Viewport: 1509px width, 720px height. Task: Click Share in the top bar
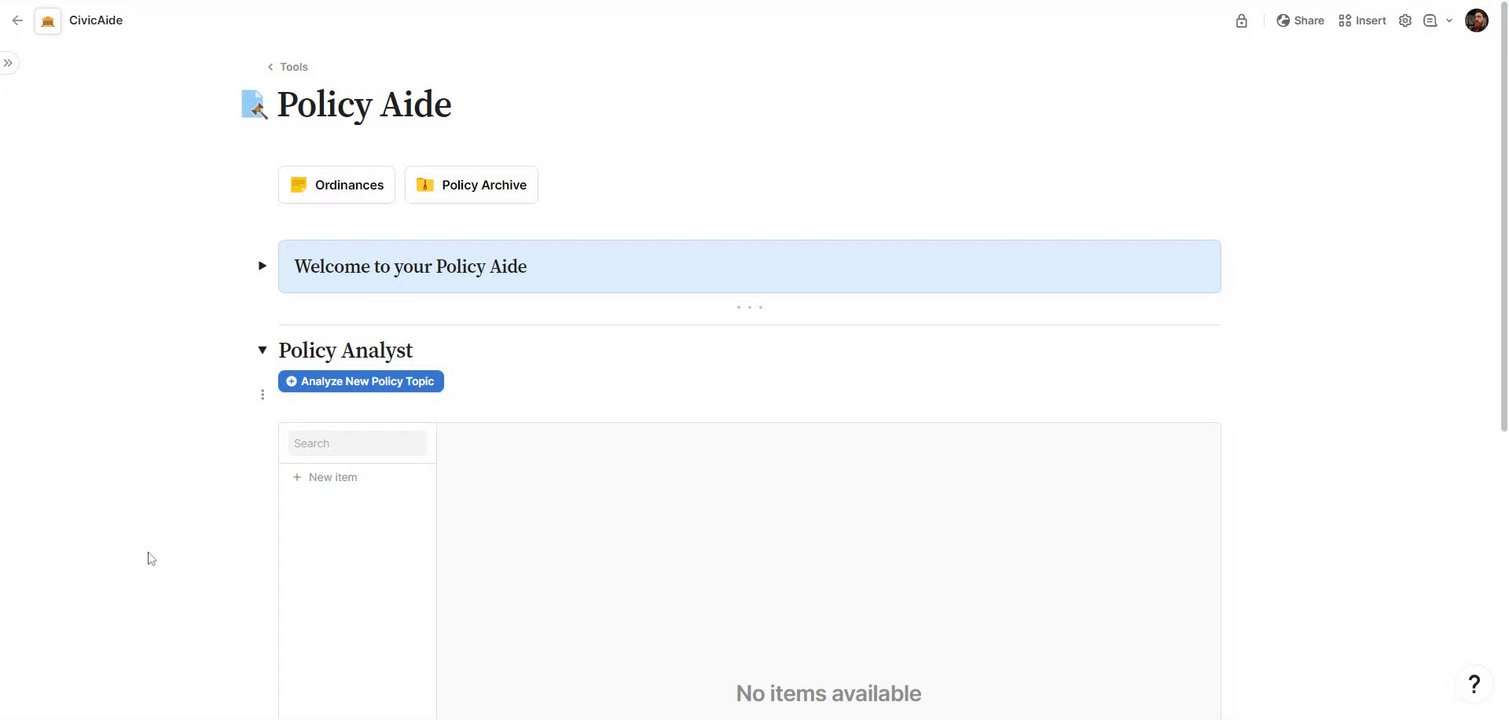click(1300, 20)
